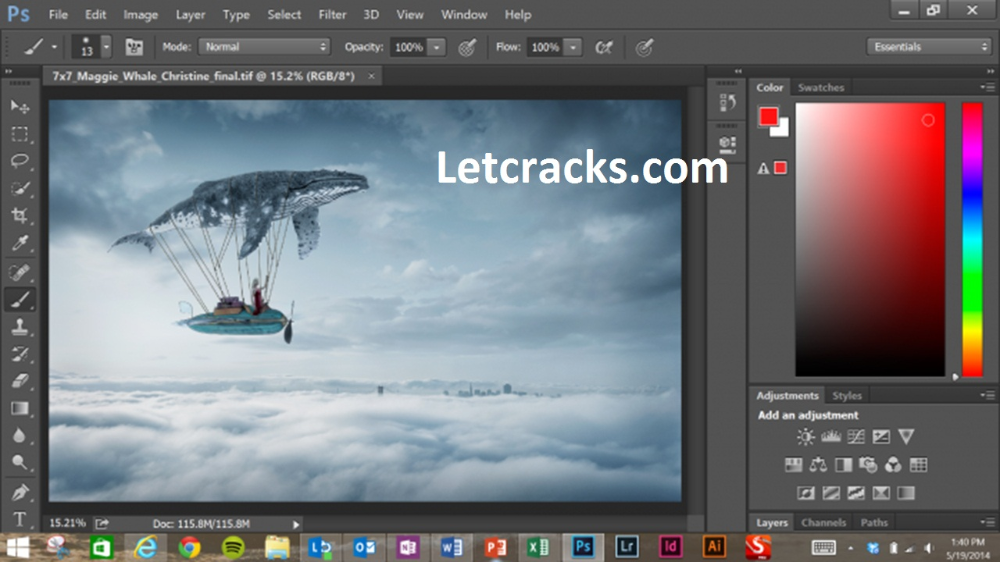Screen dimensions: 1000x562
Task: Add a Brightness/Contrast adjustment
Action: [x=805, y=437]
